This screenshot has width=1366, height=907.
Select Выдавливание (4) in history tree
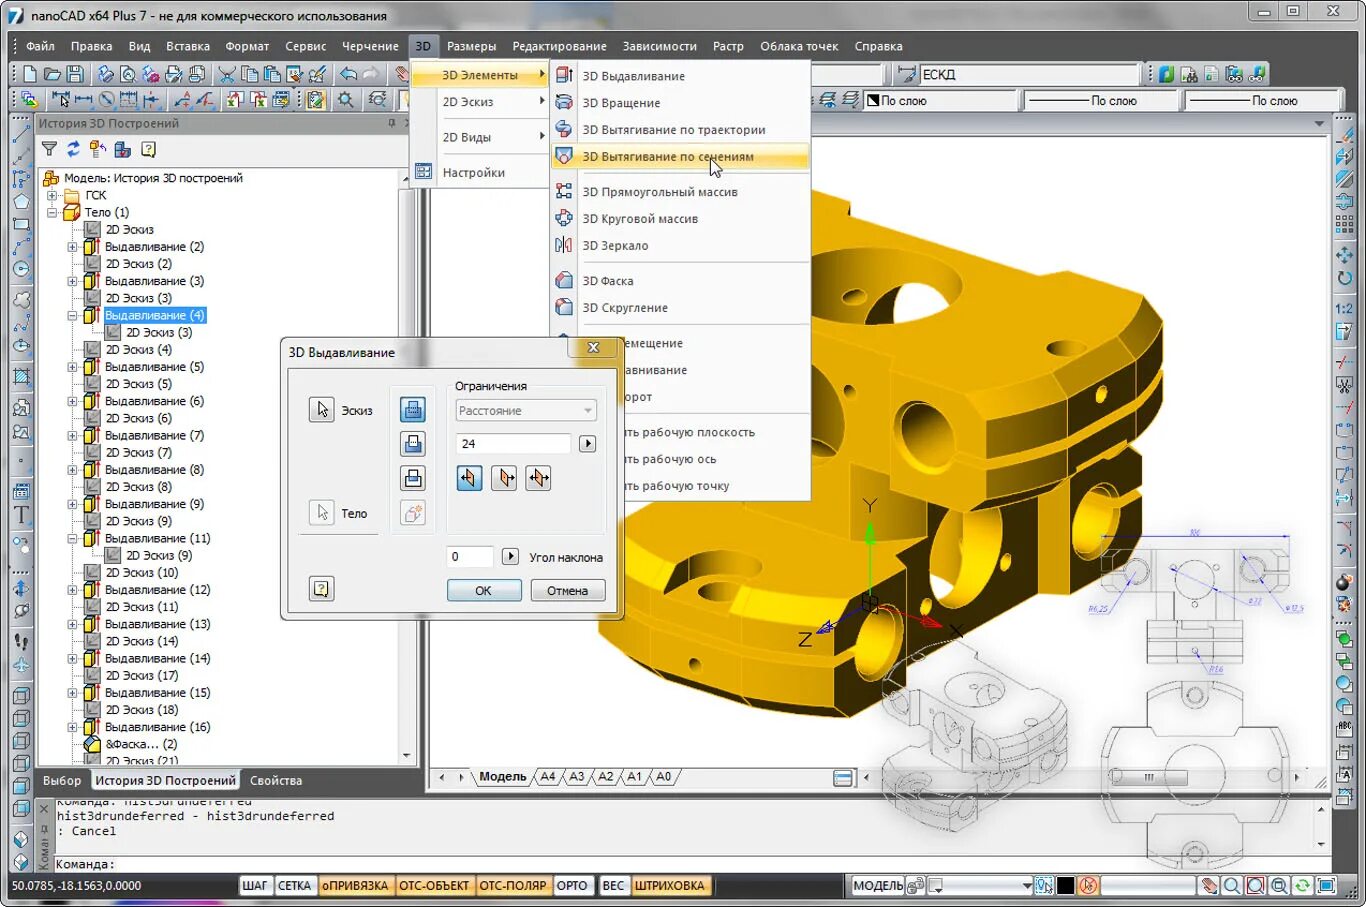(x=155, y=315)
